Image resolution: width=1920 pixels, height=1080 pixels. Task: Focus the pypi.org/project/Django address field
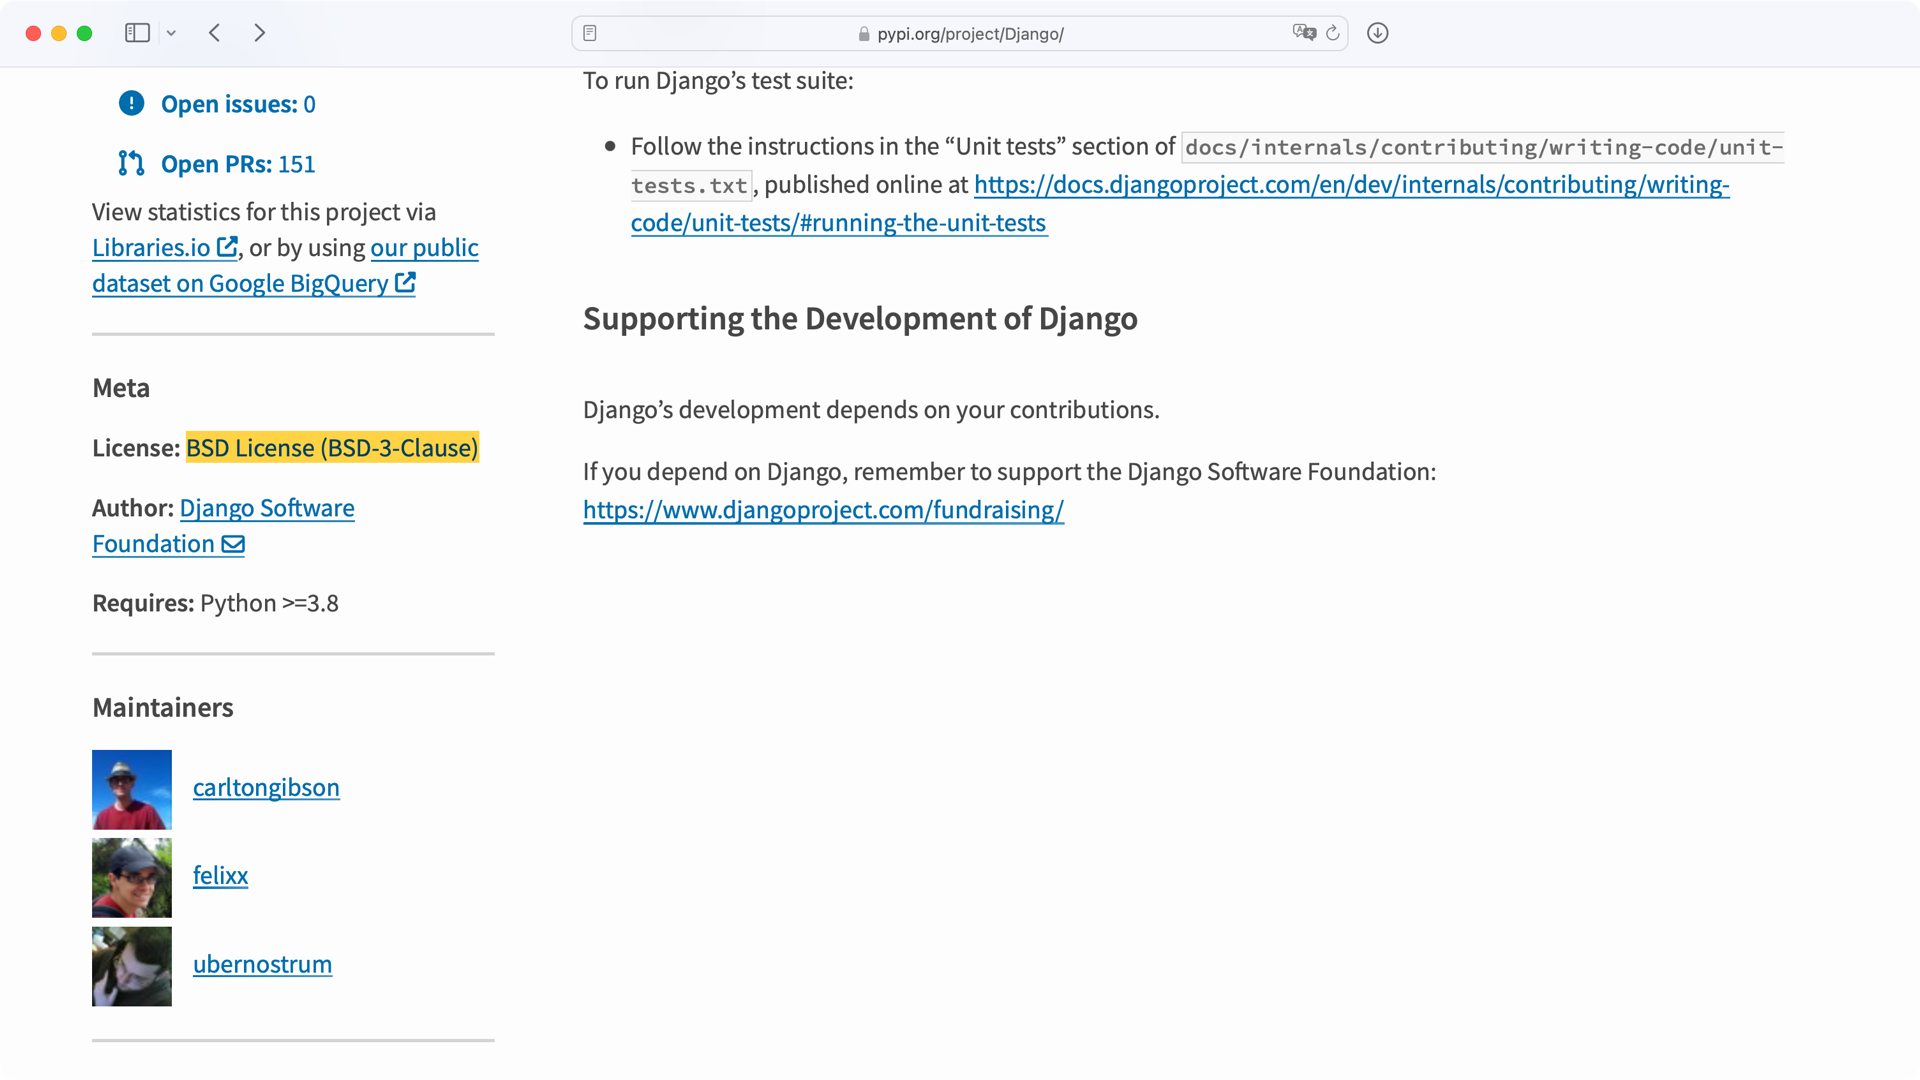[x=960, y=33]
